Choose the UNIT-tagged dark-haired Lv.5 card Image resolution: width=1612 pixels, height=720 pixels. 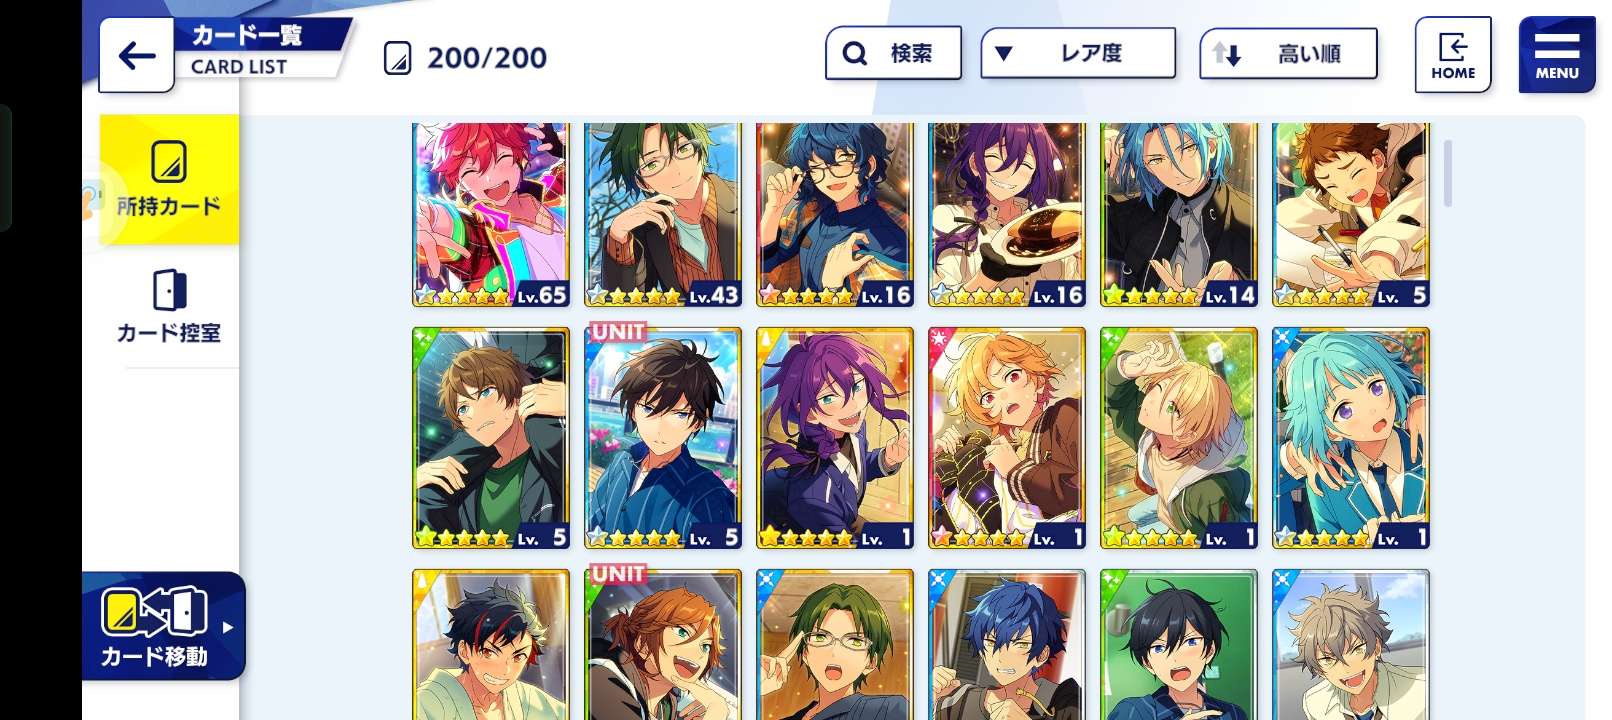(663, 438)
